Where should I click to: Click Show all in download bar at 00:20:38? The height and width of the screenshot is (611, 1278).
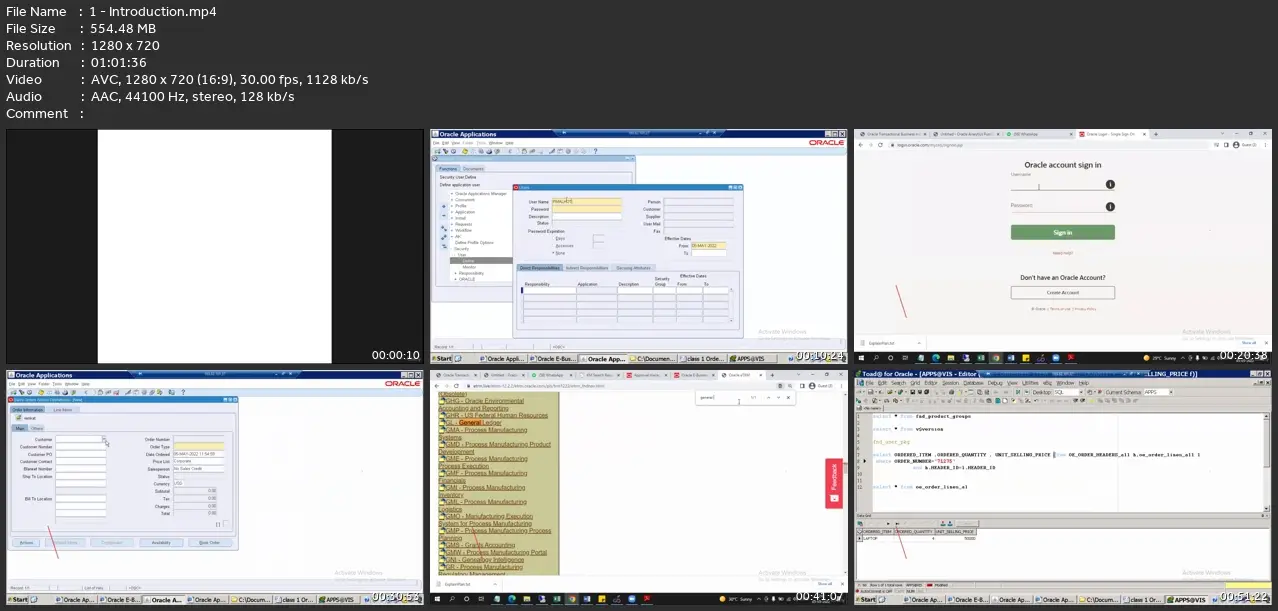[x=1249, y=342]
